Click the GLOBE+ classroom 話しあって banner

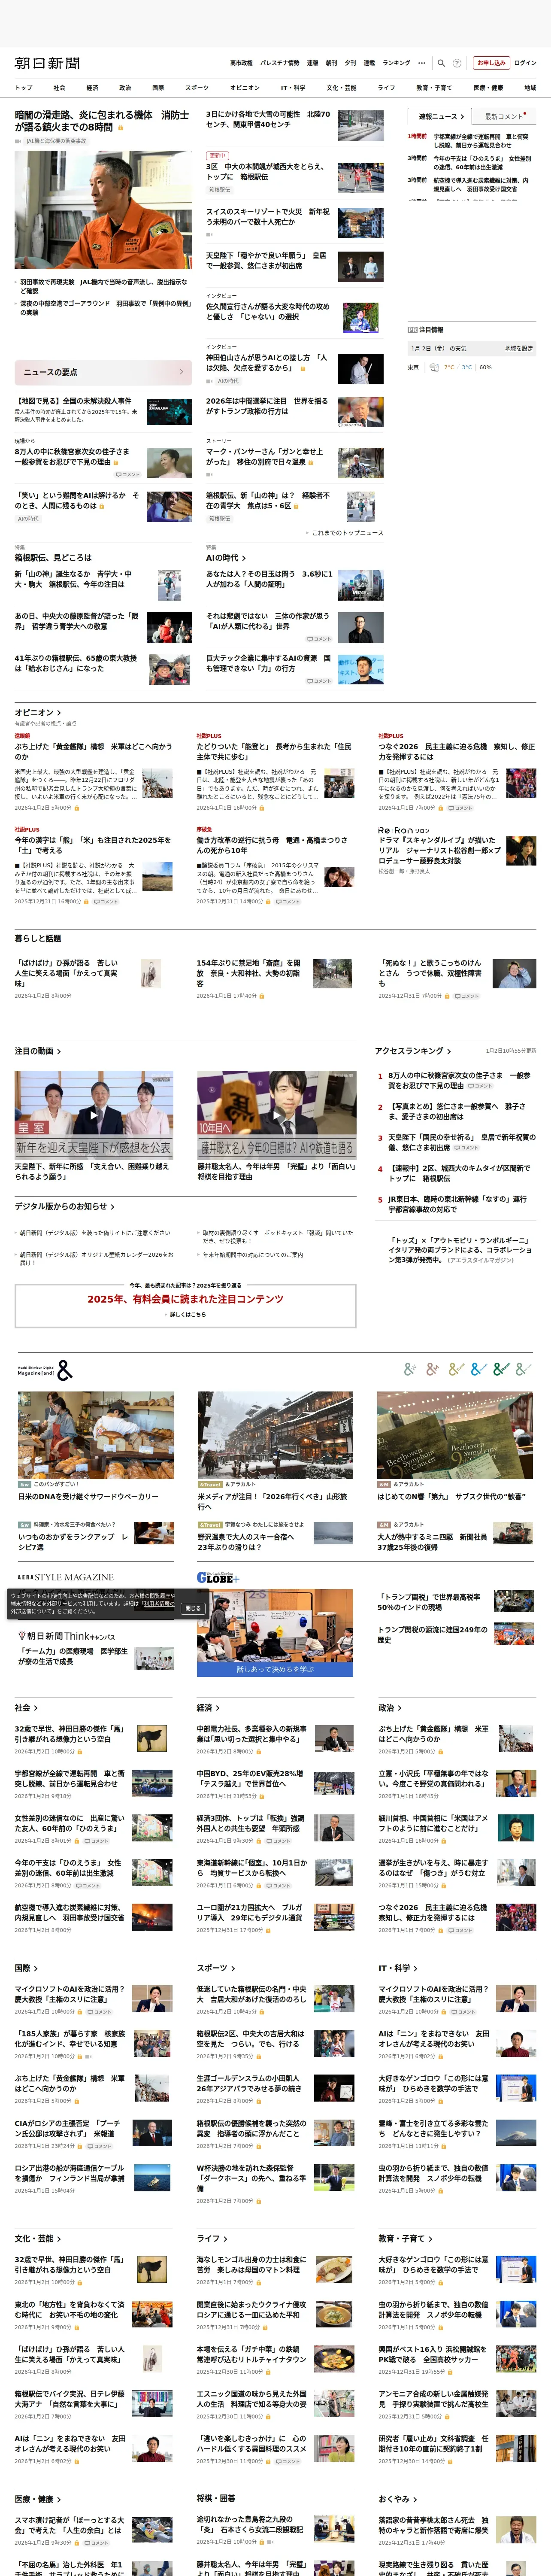tap(275, 1633)
